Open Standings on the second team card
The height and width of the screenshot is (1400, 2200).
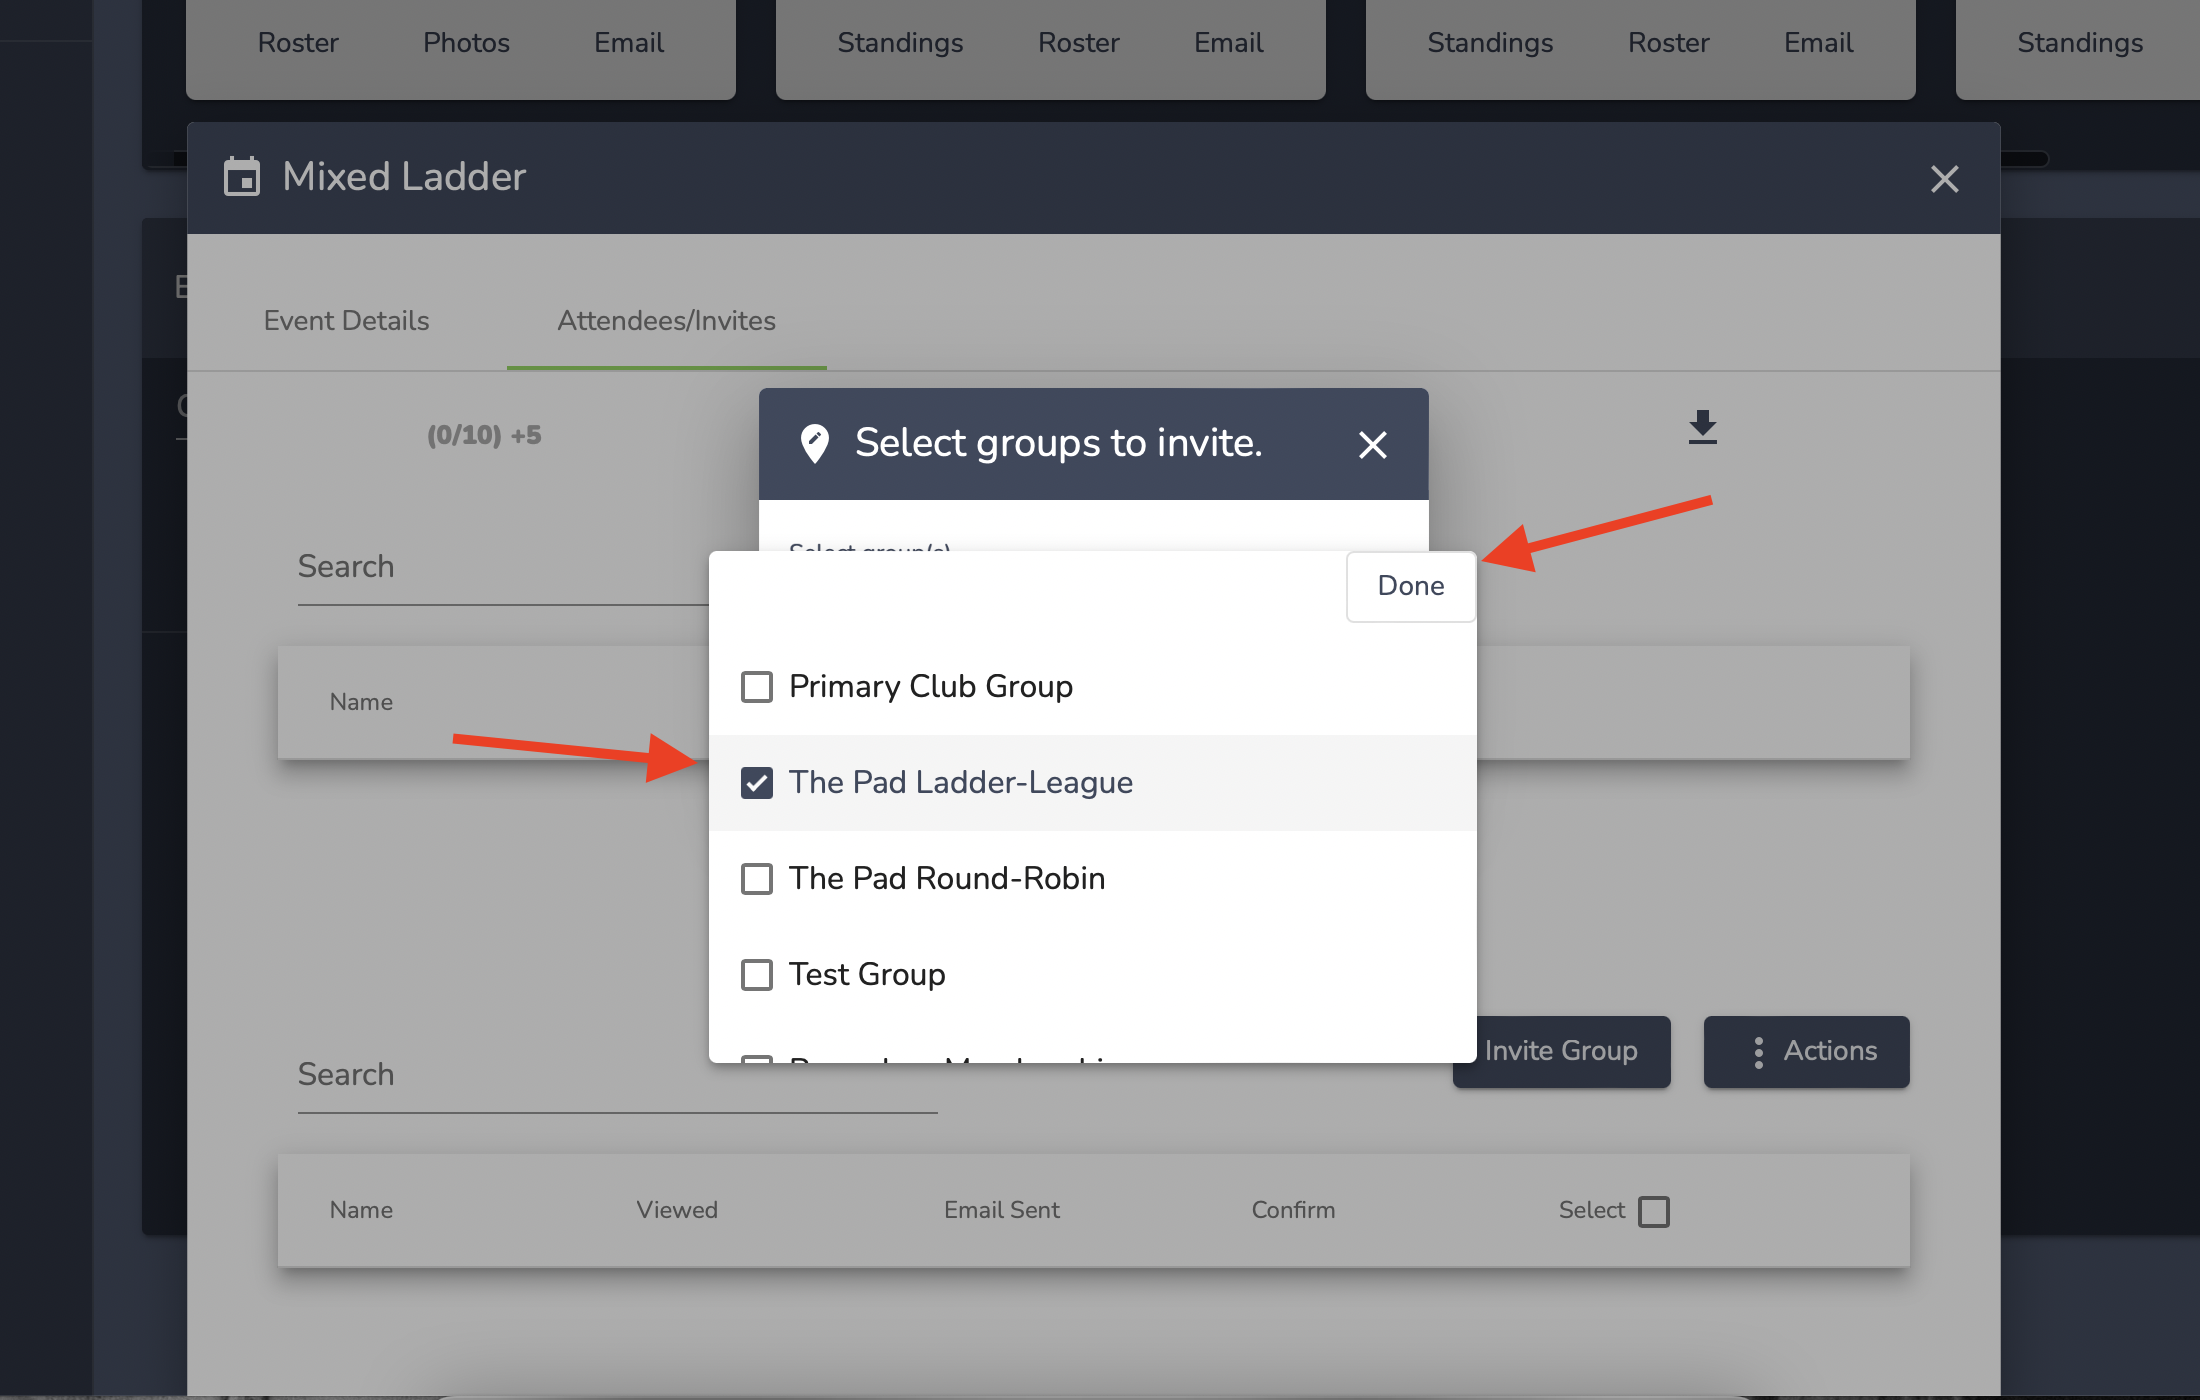tap(900, 43)
